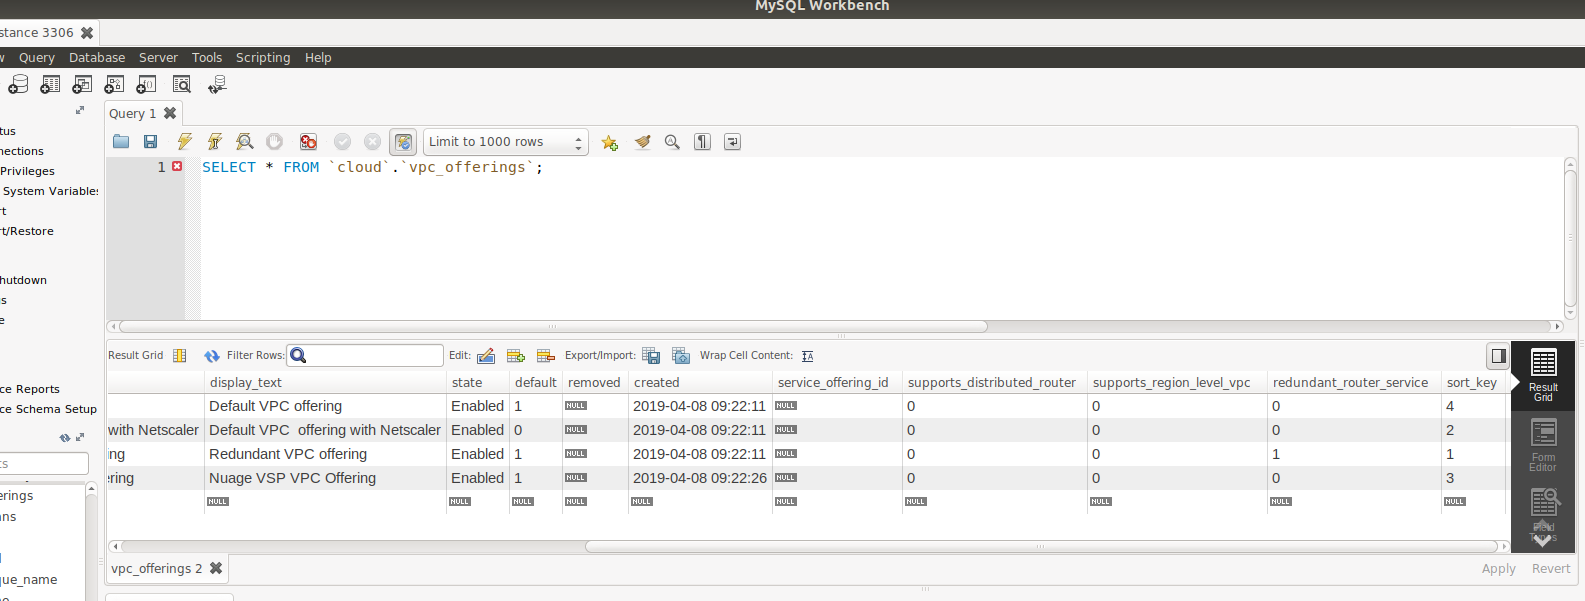Open the Database menu
This screenshot has width=1585, height=601.
[97, 58]
